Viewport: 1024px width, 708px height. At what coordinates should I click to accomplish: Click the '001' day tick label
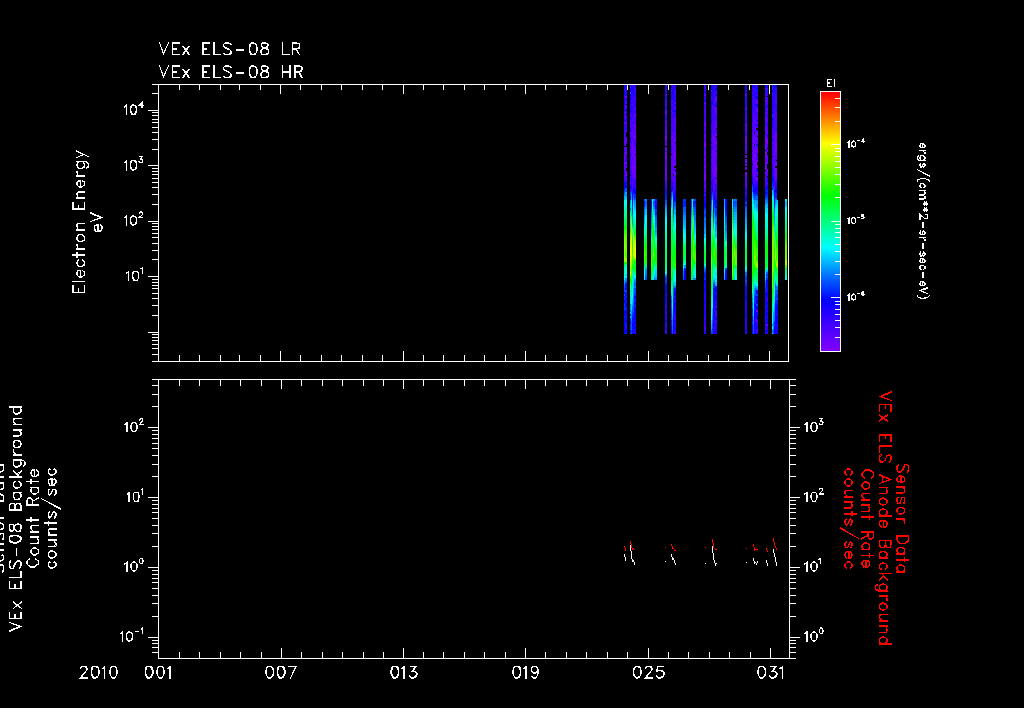(x=159, y=673)
